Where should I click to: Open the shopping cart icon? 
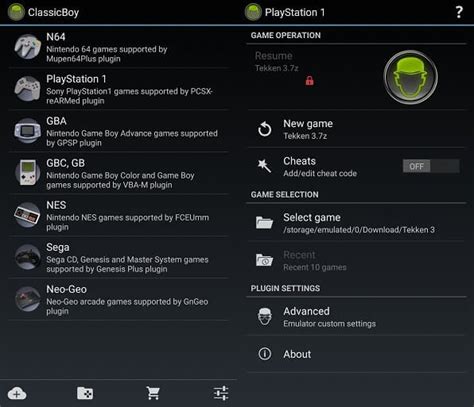coord(153,393)
